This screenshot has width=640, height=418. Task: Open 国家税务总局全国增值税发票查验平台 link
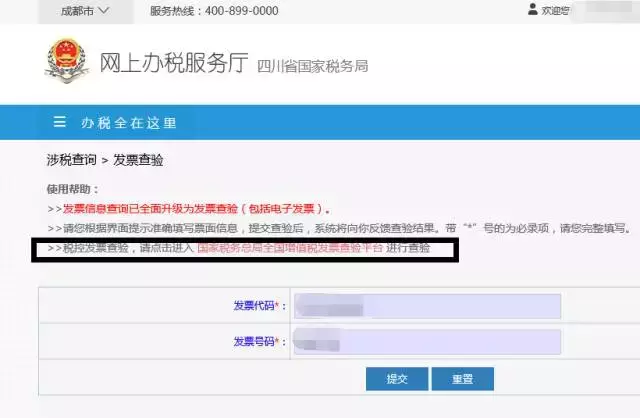point(290,248)
